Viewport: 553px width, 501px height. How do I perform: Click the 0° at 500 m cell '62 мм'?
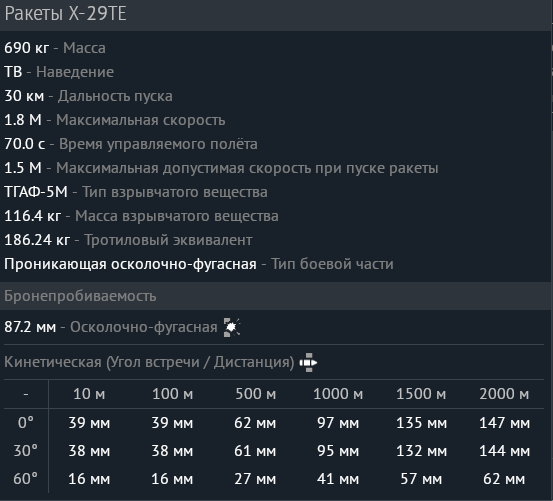click(x=255, y=423)
